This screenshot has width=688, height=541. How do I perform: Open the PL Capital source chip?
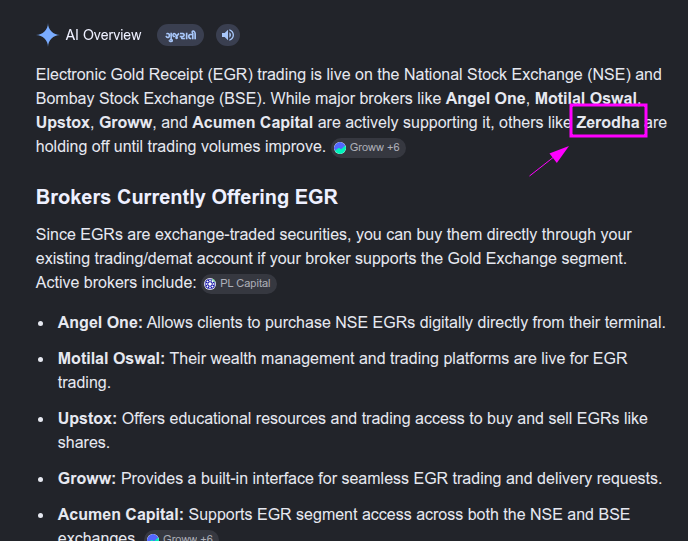pyautogui.click(x=239, y=284)
